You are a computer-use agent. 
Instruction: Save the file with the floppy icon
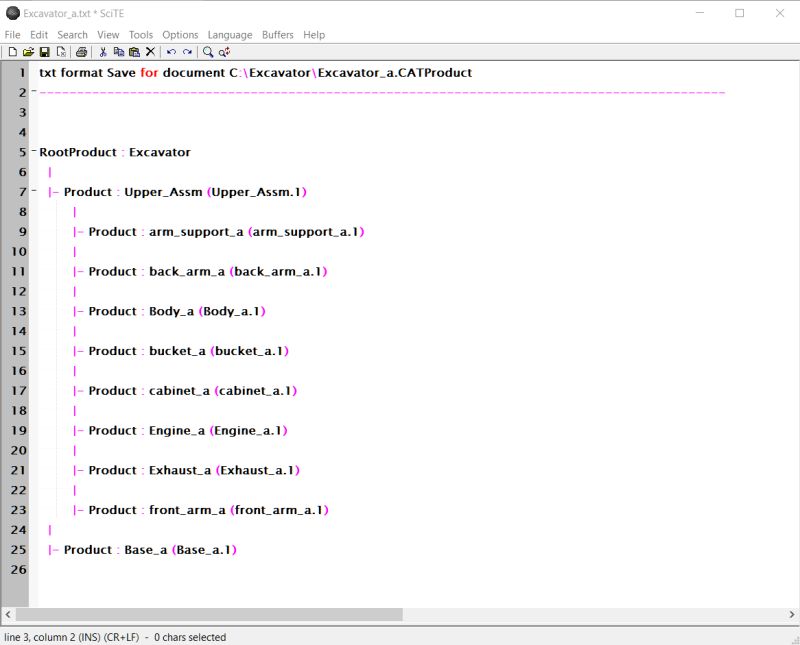click(x=44, y=52)
